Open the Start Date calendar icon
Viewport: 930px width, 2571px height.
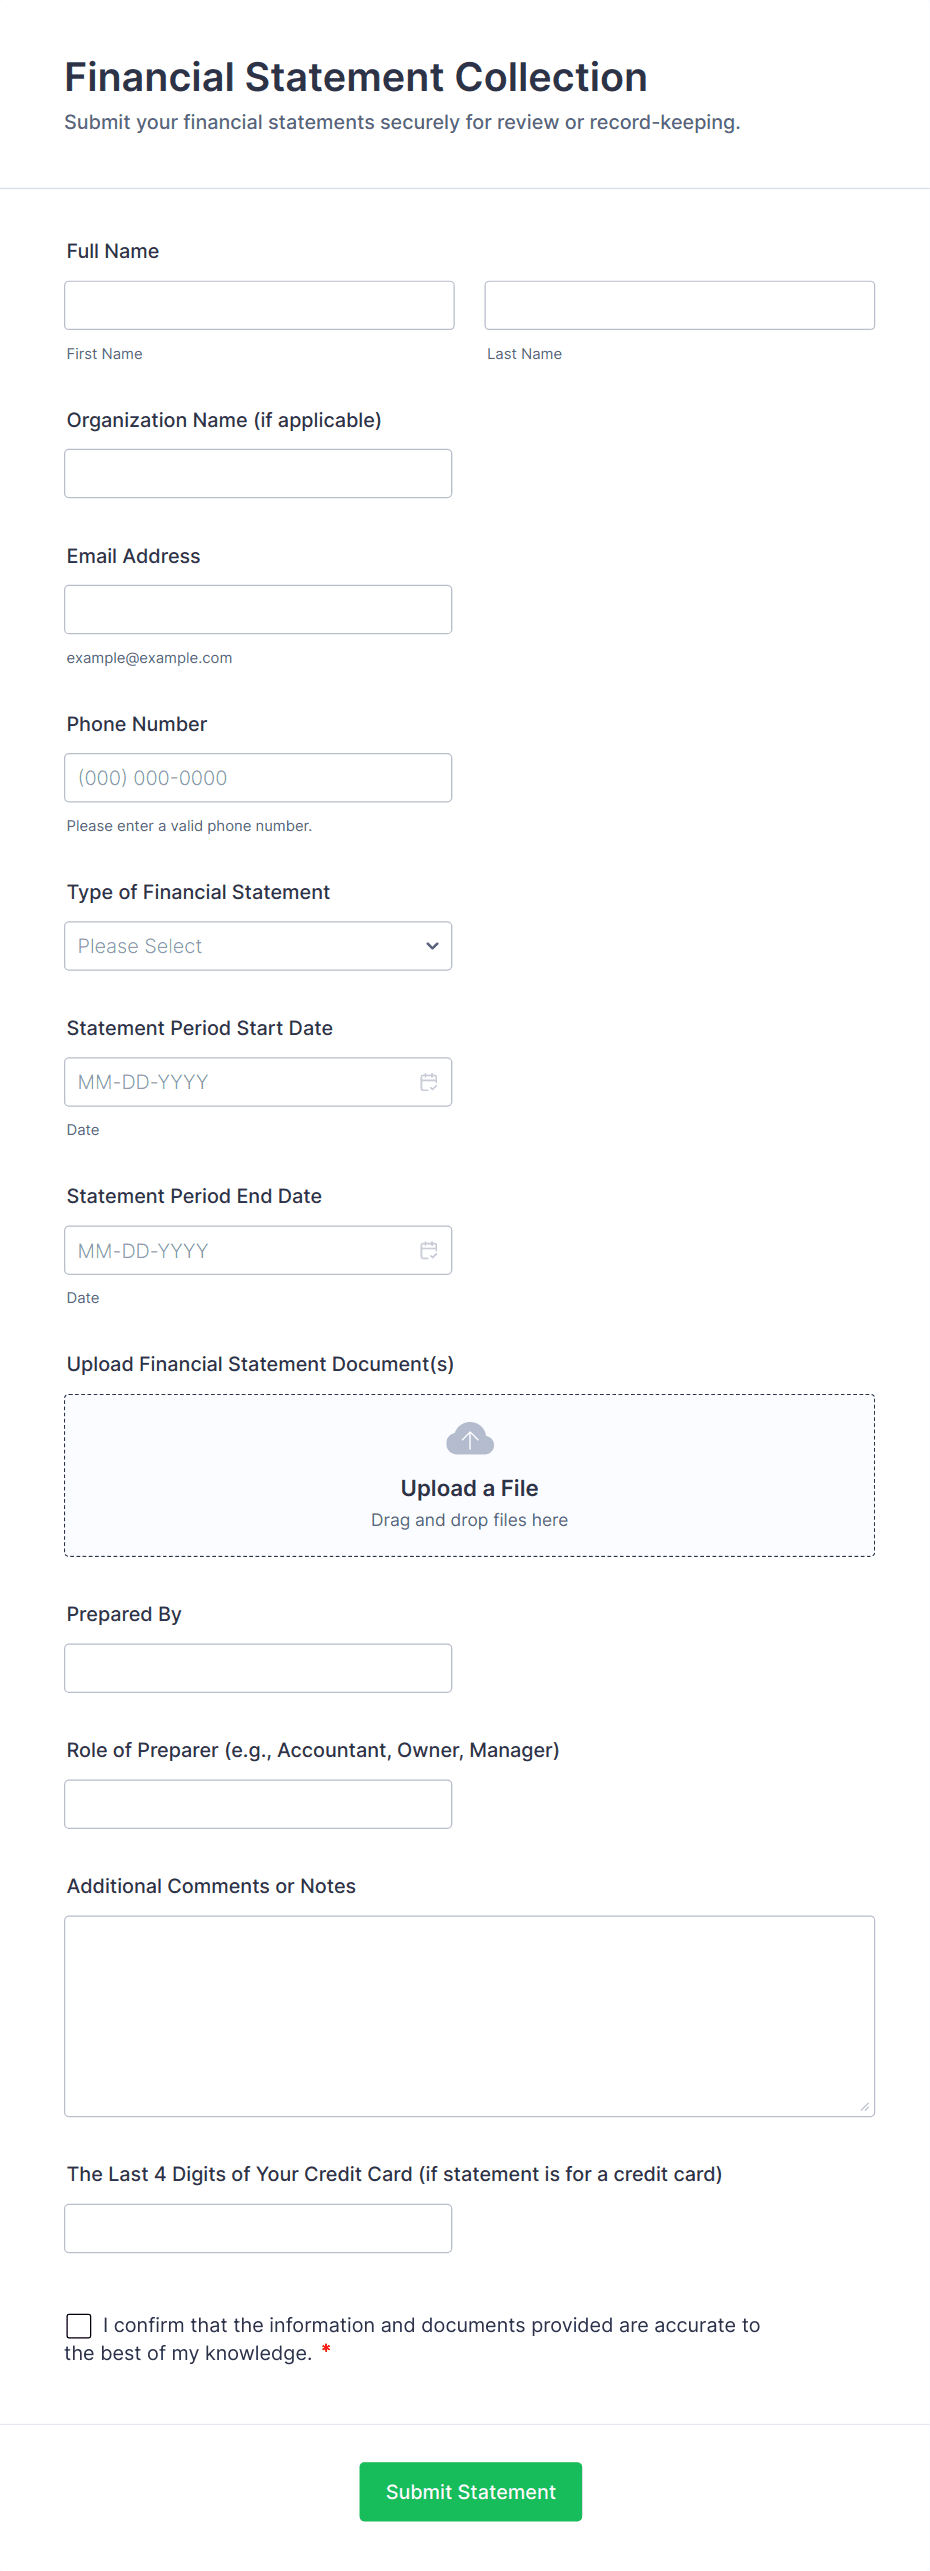coord(429,1082)
